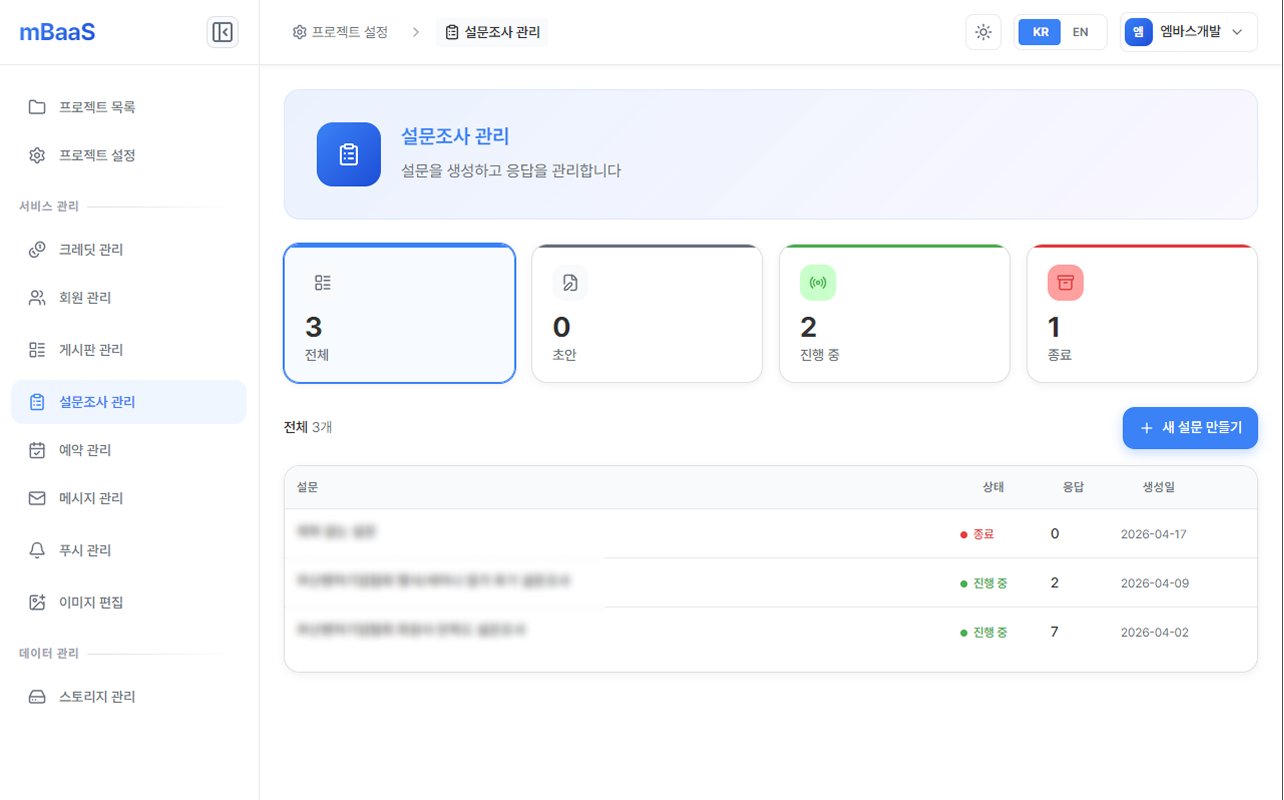Click the folder icon beside 프로젝트 목록

pos(37,107)
